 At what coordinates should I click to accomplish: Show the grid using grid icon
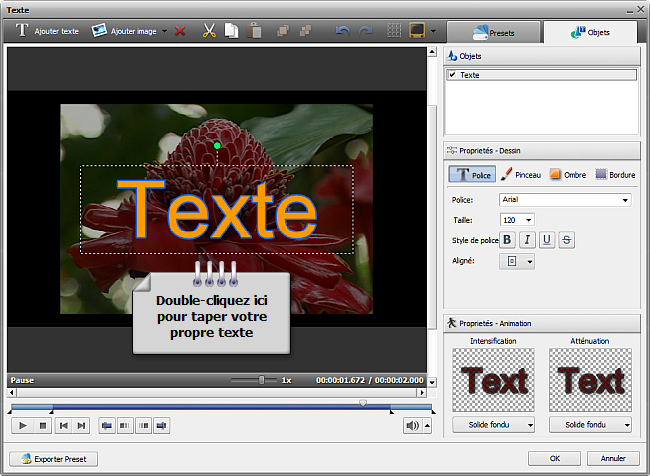[x=395, y=31]
